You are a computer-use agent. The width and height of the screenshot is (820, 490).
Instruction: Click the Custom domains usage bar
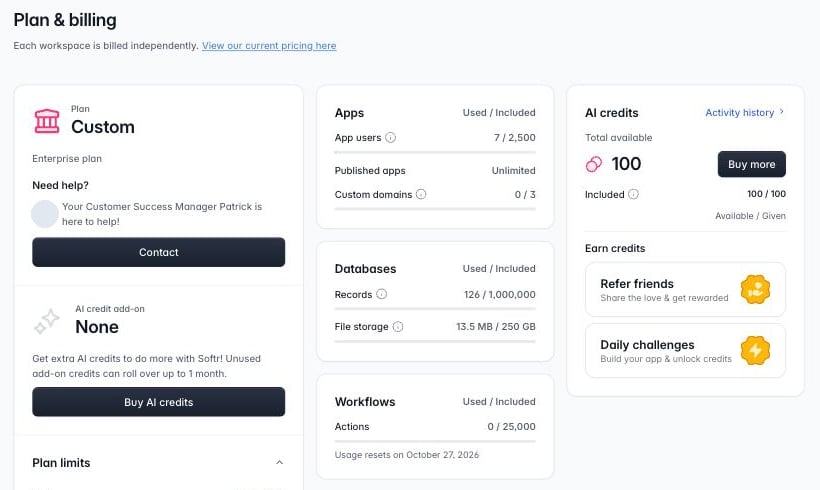[435, 209]
